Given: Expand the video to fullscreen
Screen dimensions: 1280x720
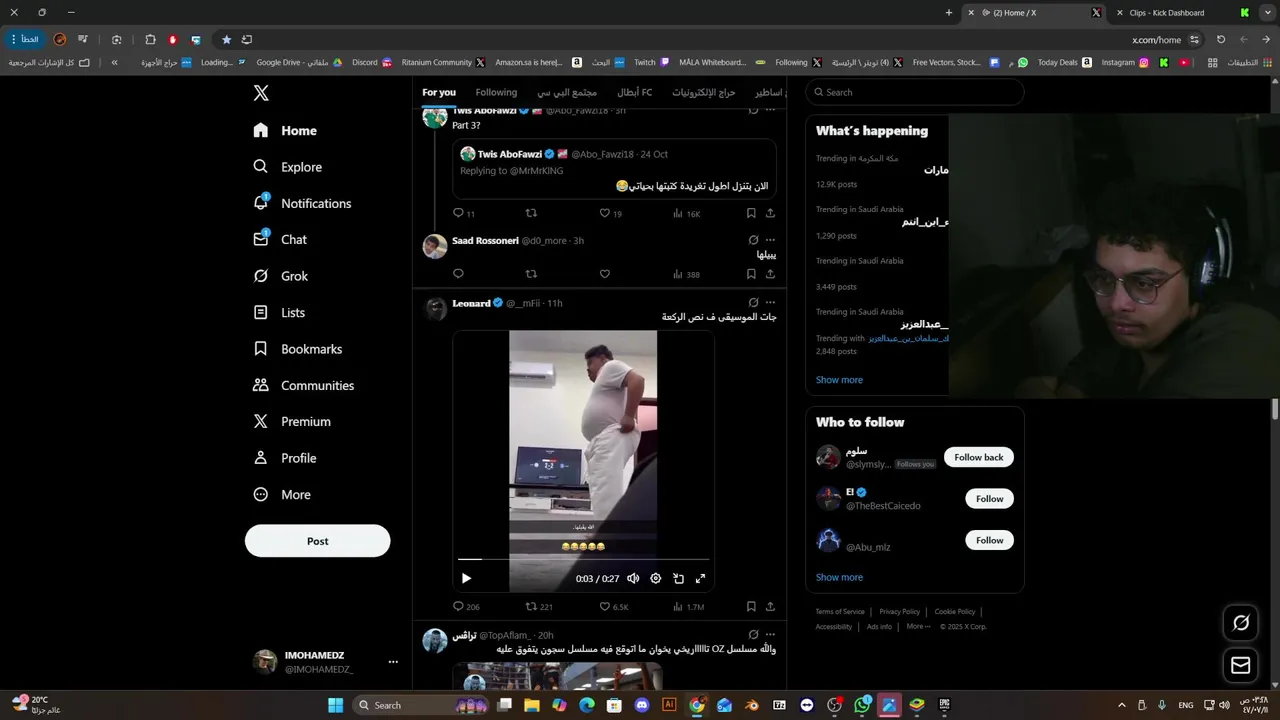Looking at the screenshot, I should (700, 578).
